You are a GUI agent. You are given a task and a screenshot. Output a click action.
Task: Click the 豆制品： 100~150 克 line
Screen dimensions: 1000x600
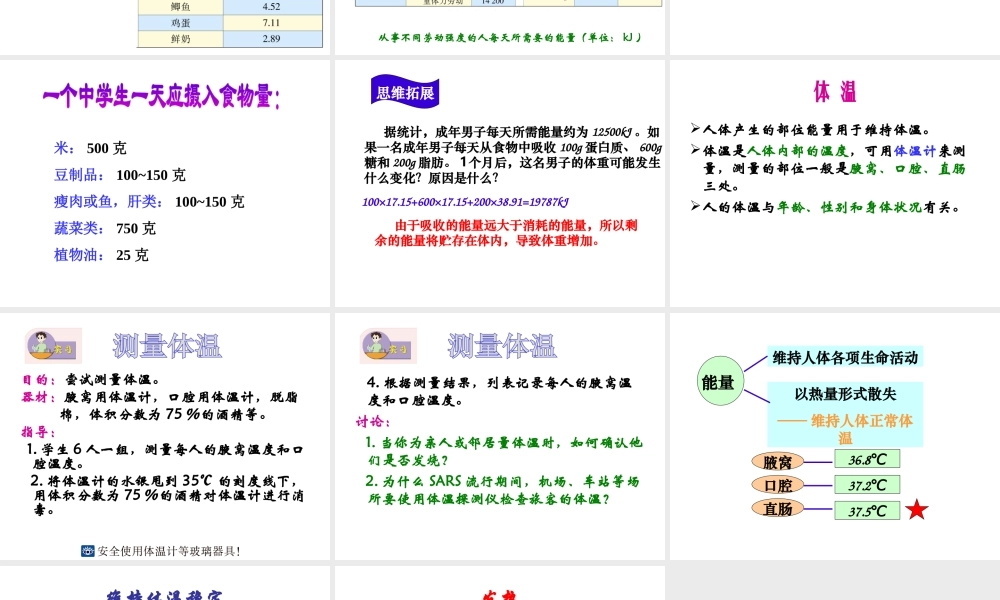click(120, 175)
